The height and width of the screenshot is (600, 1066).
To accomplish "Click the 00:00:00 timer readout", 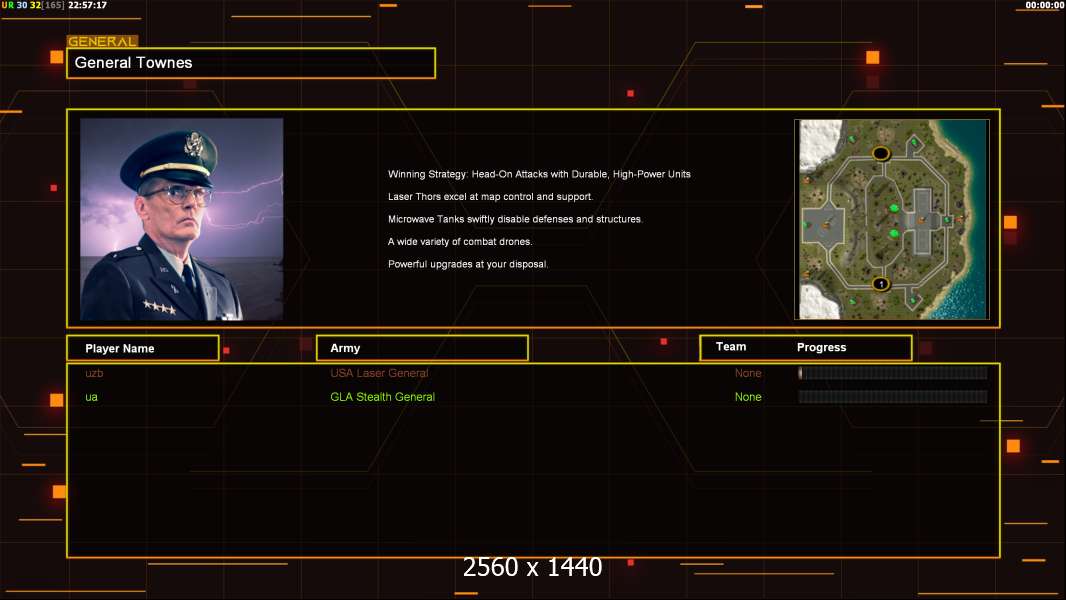I will 1045,5.
